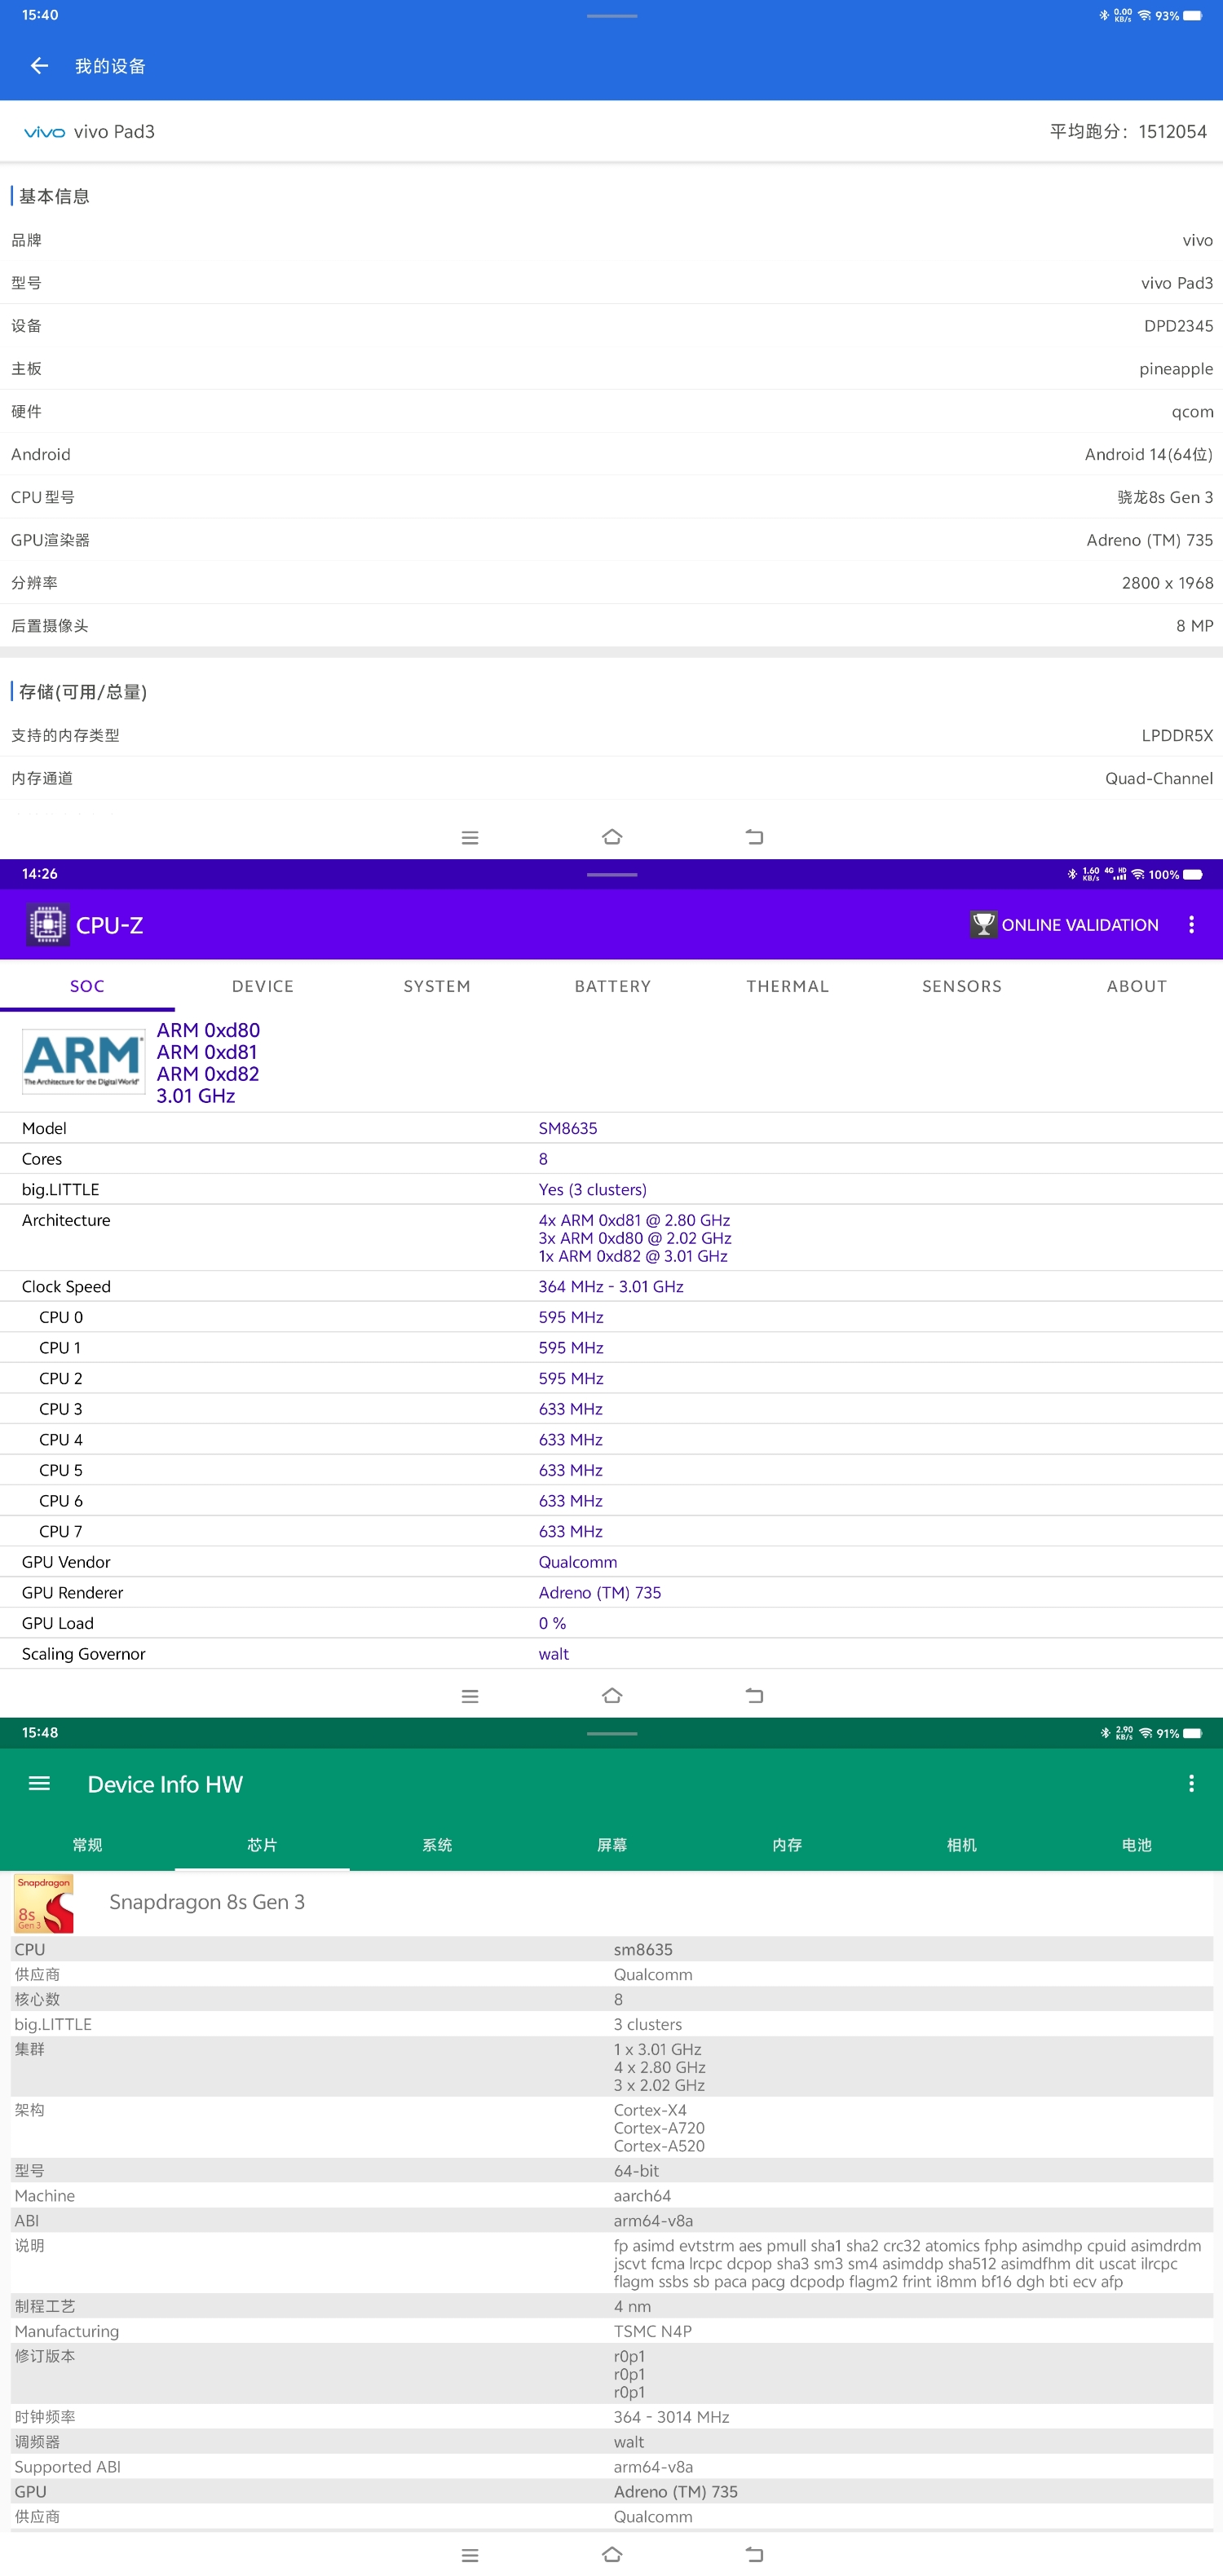
Task: Tap Scaling Governor walt row
Action: [611, 1654]
